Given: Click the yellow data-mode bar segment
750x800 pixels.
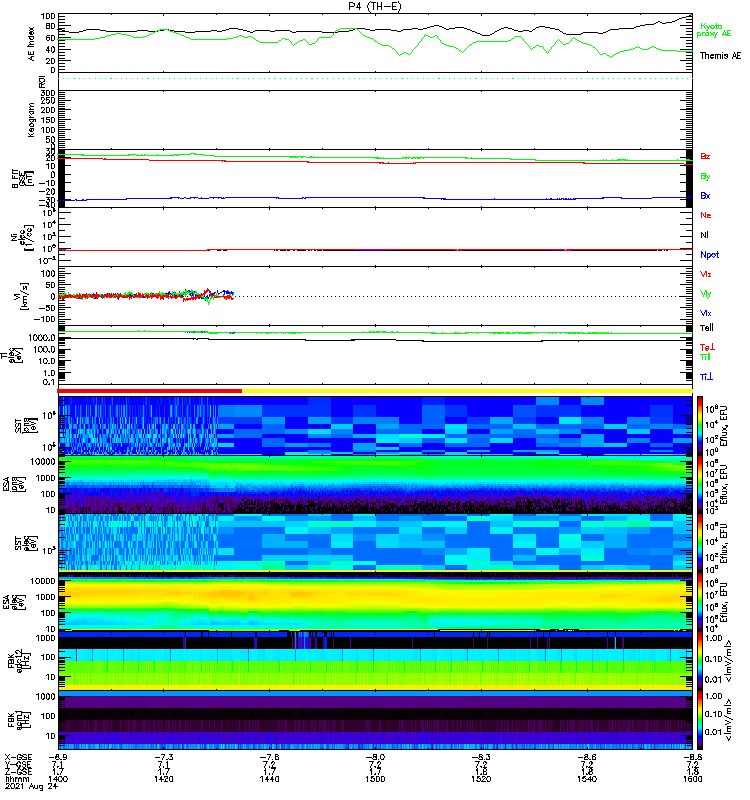Looking at the screenshot, I should (x=467, y=391).
